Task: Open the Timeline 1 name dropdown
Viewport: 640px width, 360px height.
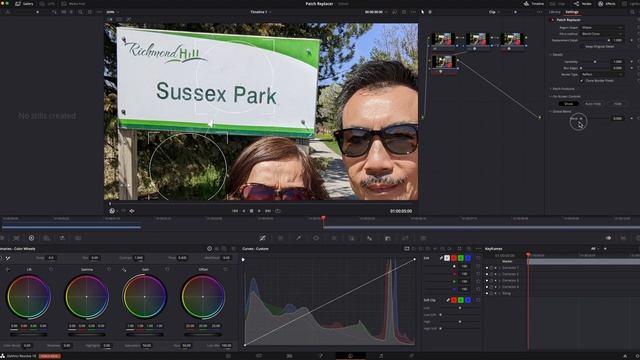Action: [x=260, y=12]
